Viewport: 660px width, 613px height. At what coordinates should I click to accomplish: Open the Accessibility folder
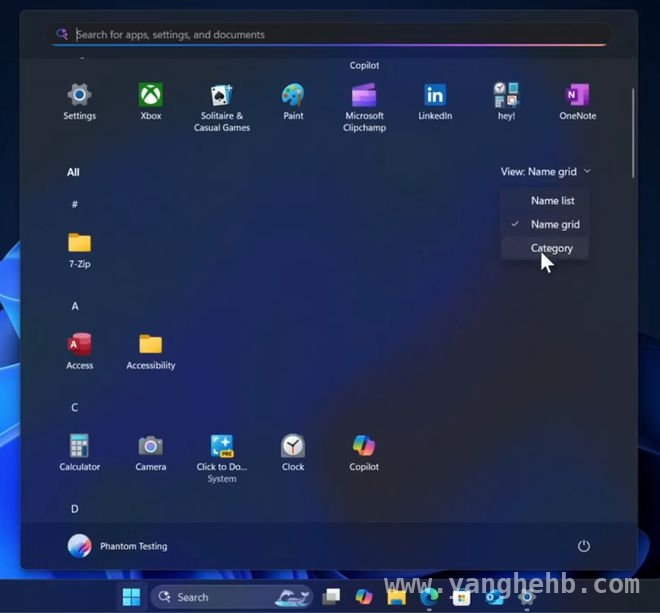pos(151,352)
